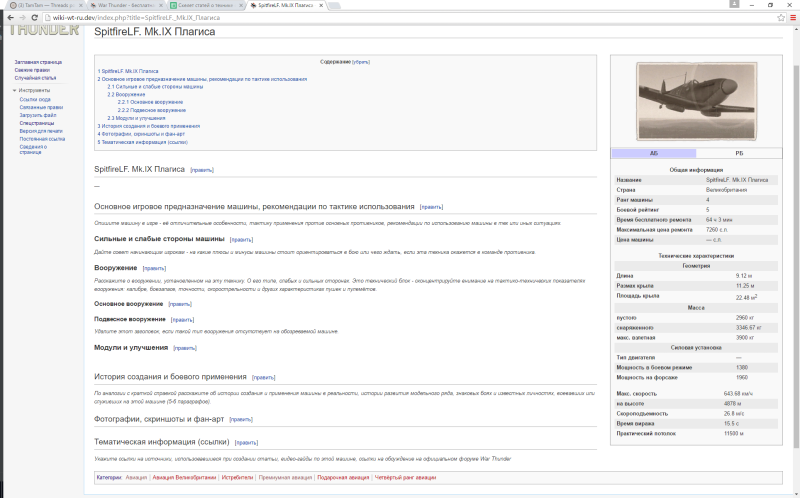Image resolution: width=800 pixels, height=498 pixels.
Task: Open a new browser tab
Action: (x=334, y=5)
